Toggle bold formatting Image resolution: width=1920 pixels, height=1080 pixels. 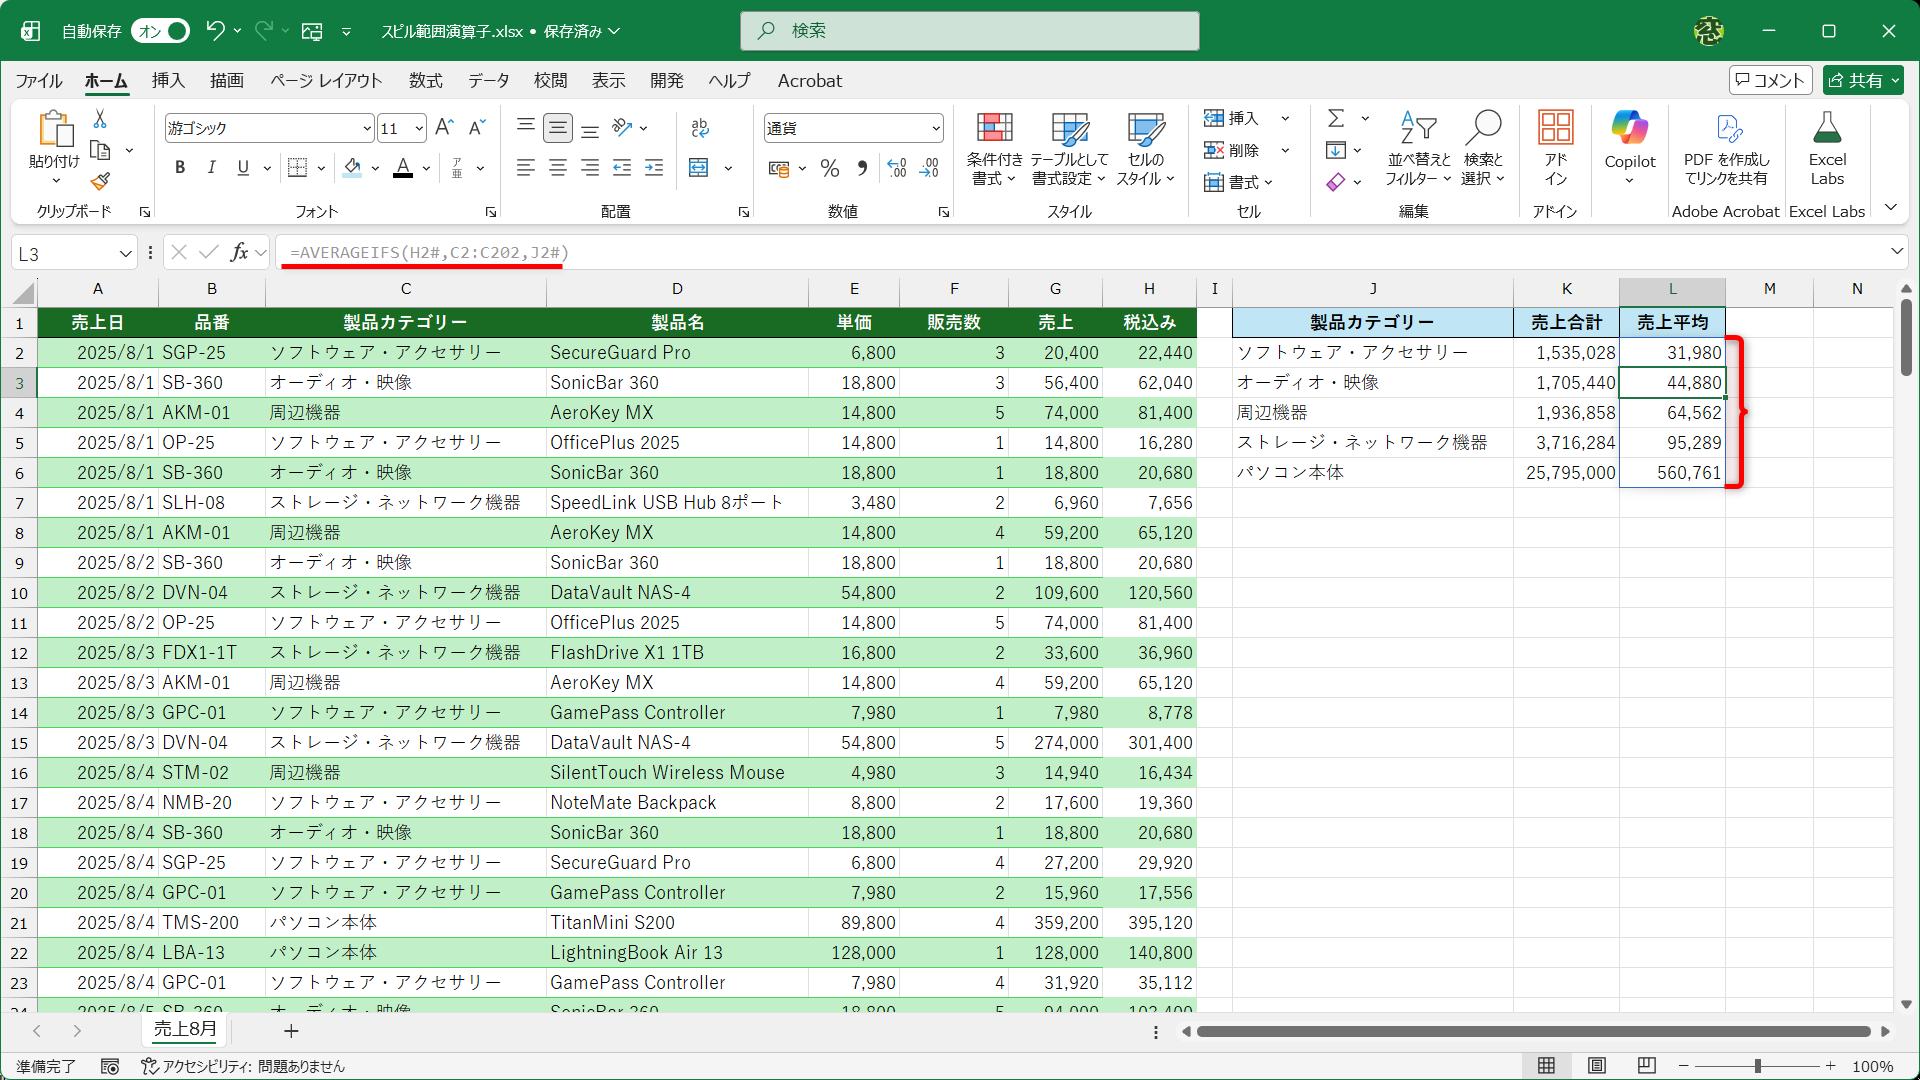180,168
